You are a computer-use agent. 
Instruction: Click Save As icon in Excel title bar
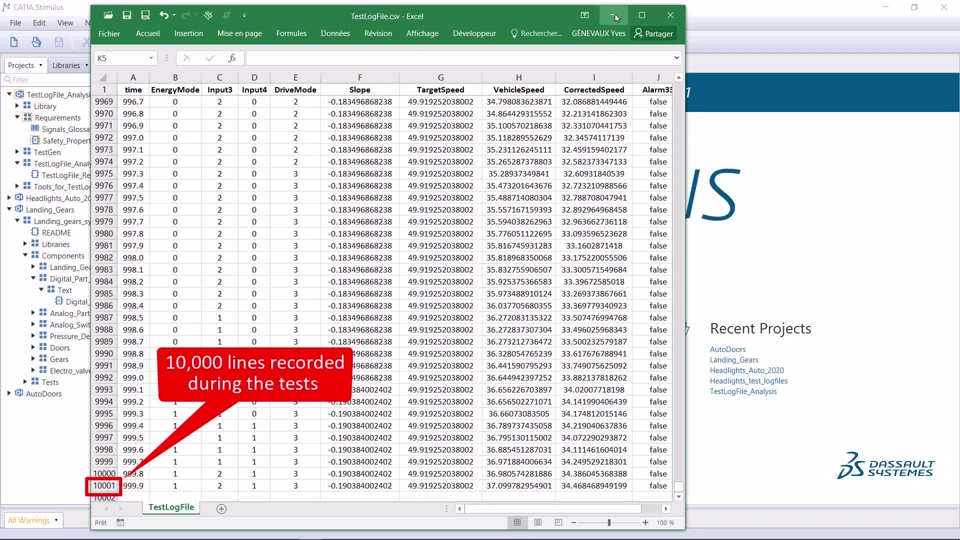point(145,15)
